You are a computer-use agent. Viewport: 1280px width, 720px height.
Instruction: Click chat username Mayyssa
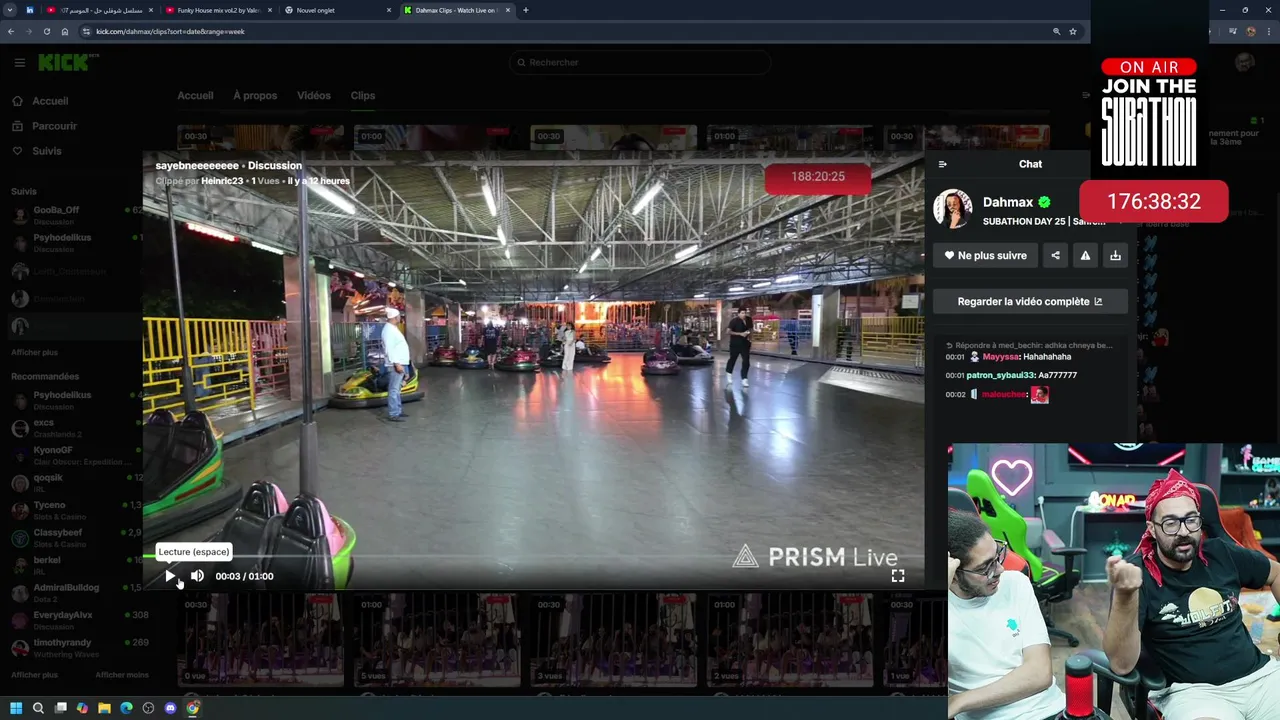1000,357
